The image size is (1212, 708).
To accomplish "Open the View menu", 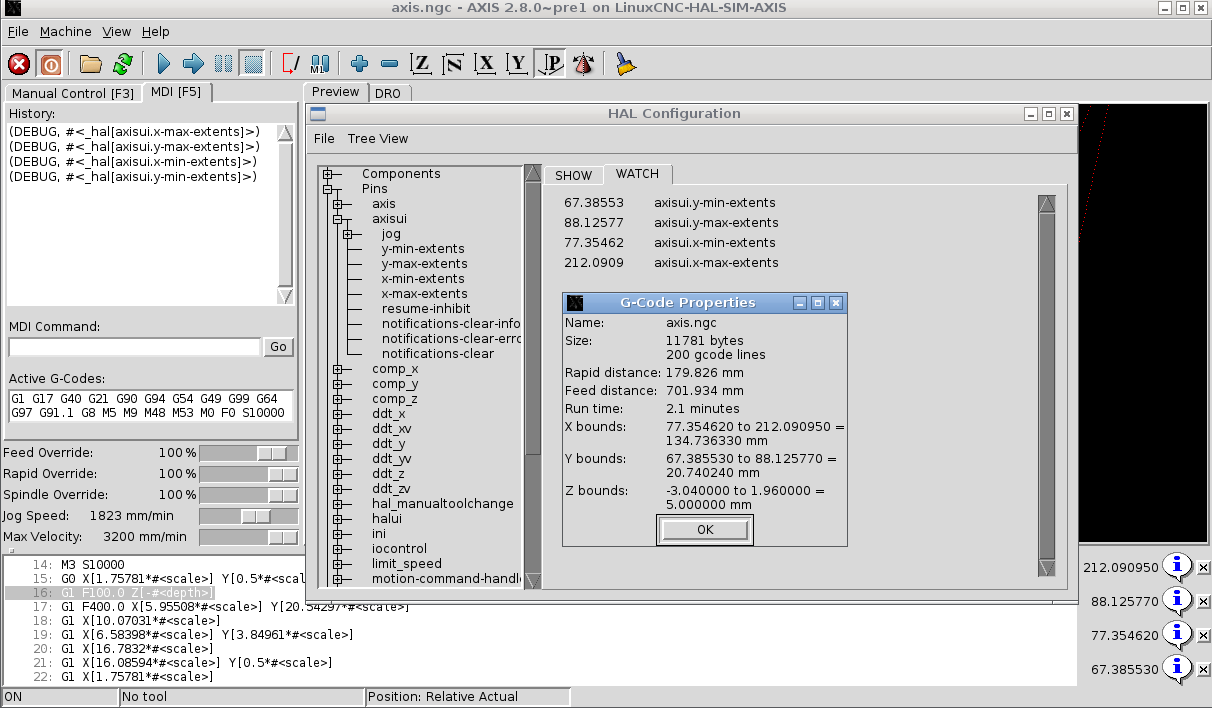I will pos(117,32).
